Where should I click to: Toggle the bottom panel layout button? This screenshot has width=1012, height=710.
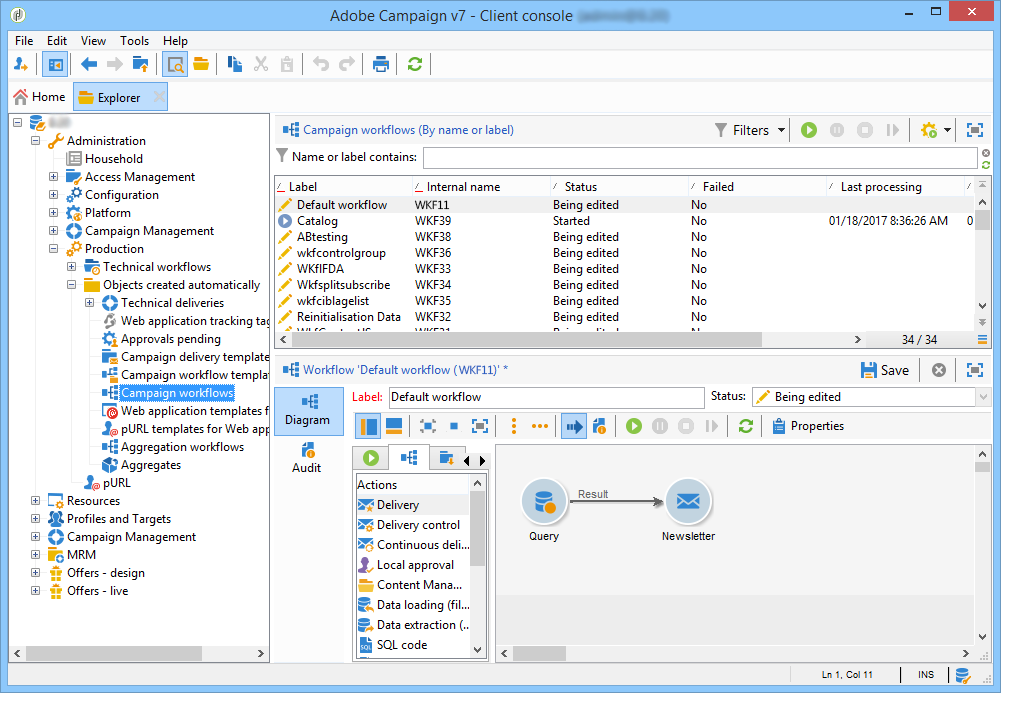coord(394,426)
